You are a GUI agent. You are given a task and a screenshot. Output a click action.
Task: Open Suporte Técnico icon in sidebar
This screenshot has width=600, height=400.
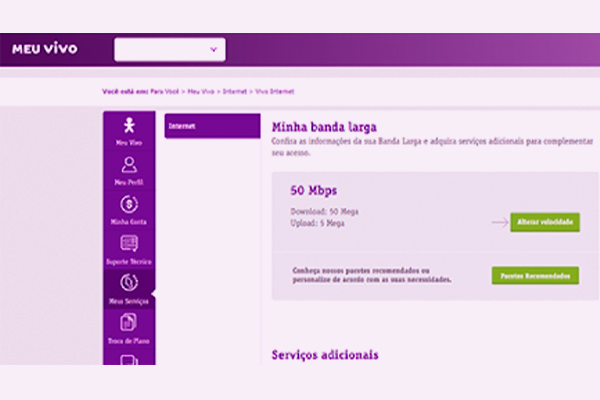pos(129,243)
